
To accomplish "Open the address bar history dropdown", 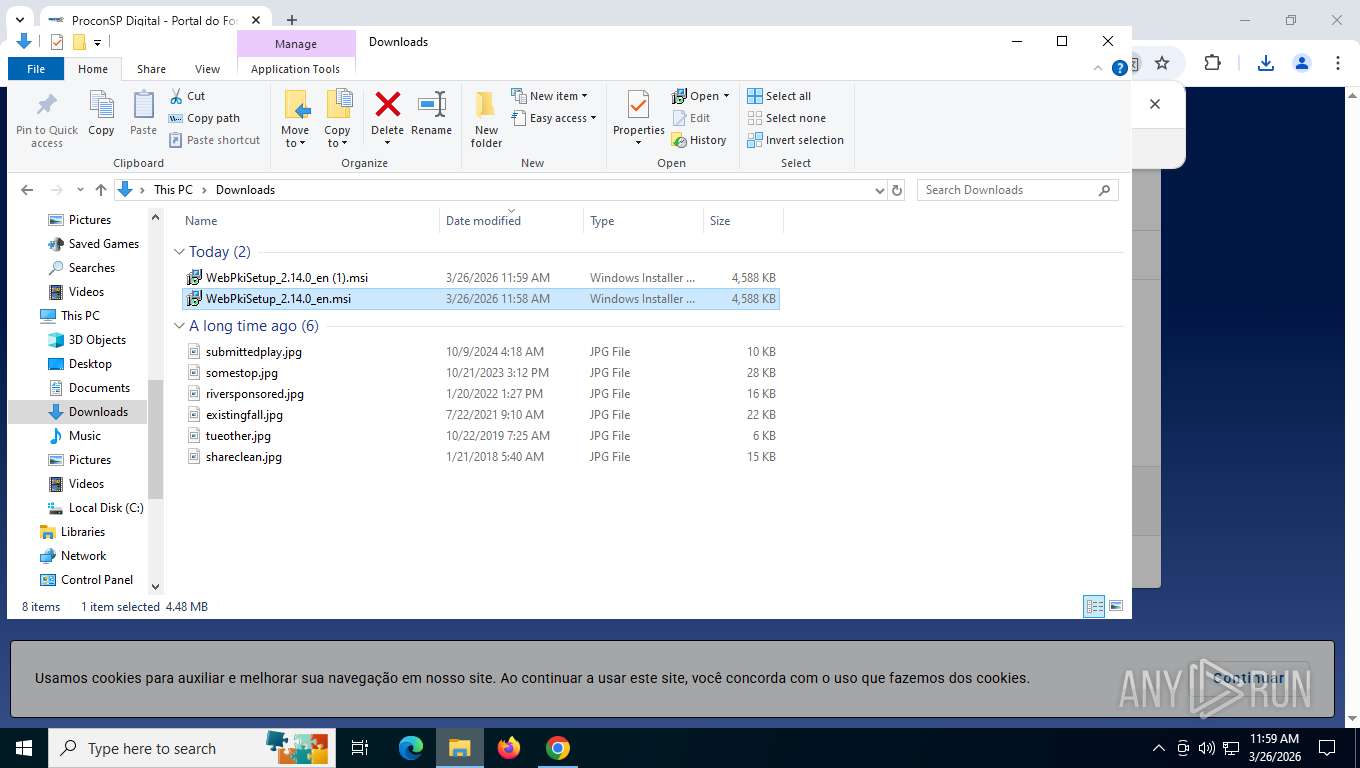I will (x=880, y=190).
